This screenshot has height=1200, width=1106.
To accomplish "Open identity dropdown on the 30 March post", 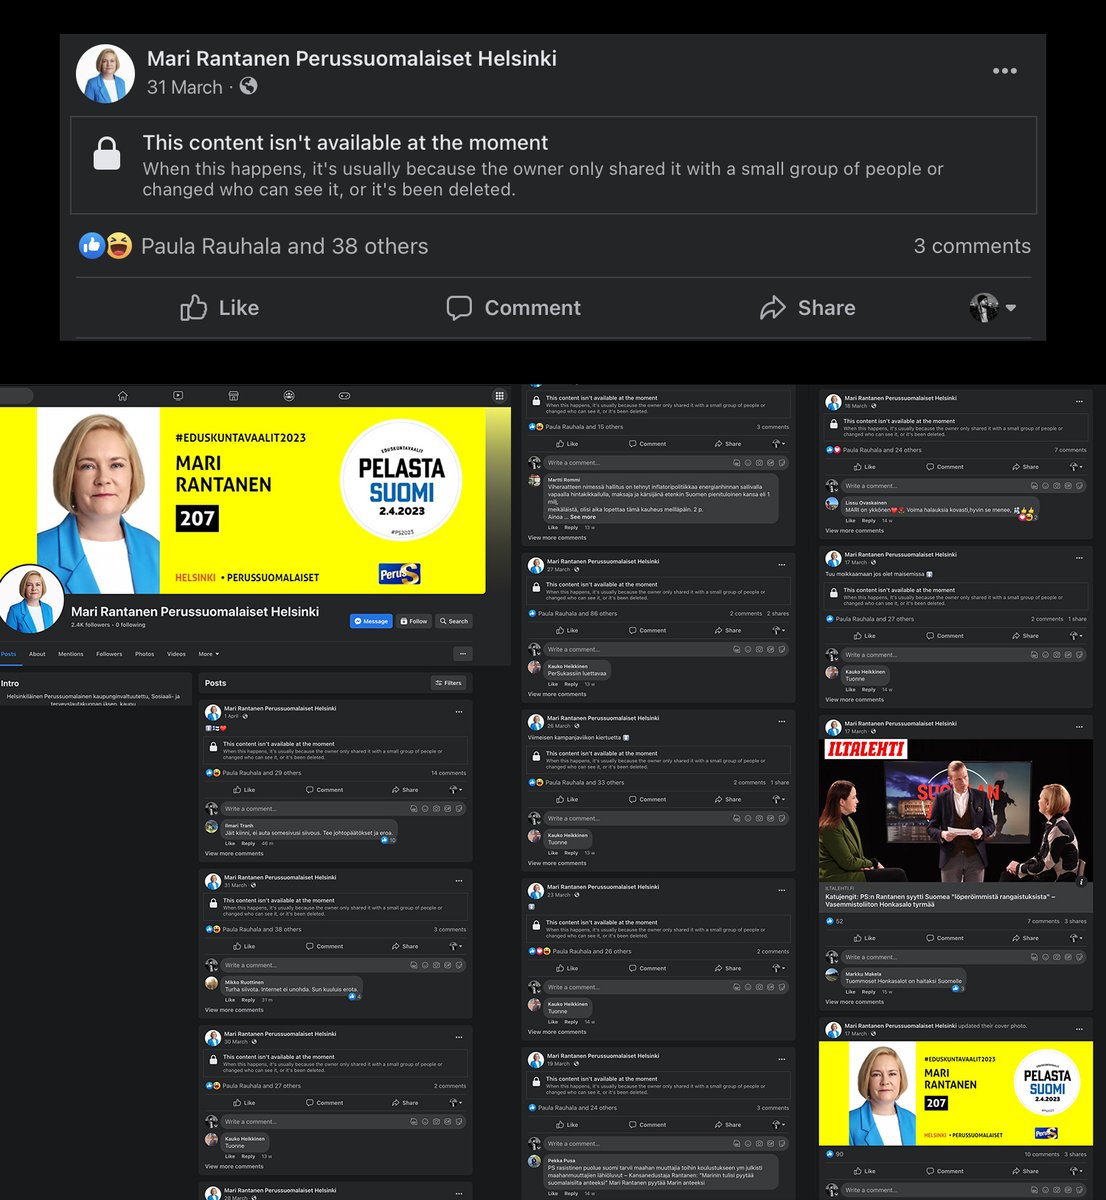I will point(455,1103).
